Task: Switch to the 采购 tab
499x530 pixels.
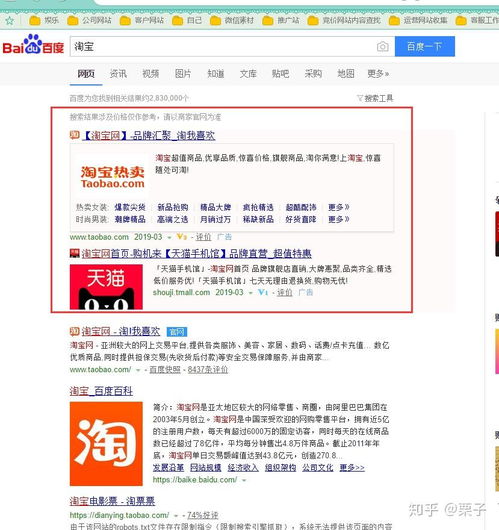Action: click(x=313, y=74)
